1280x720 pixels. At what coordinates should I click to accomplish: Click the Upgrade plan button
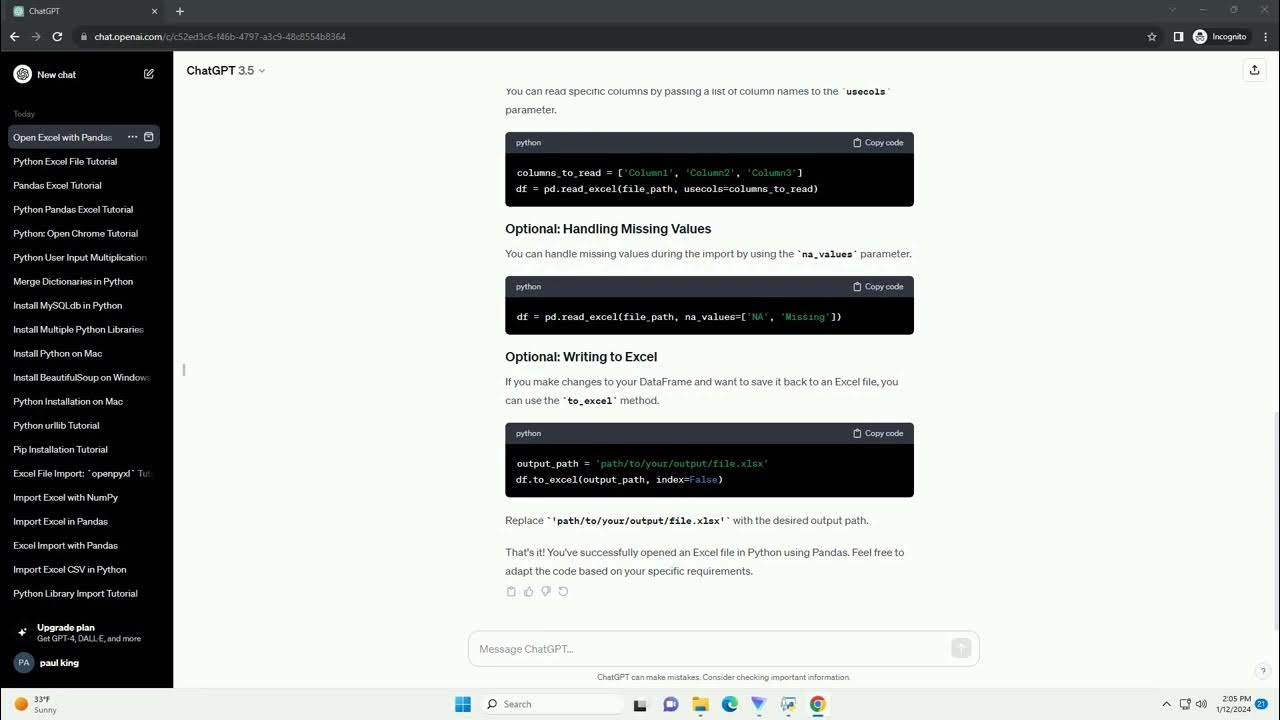pyautogui.click(x=86, y=632)
